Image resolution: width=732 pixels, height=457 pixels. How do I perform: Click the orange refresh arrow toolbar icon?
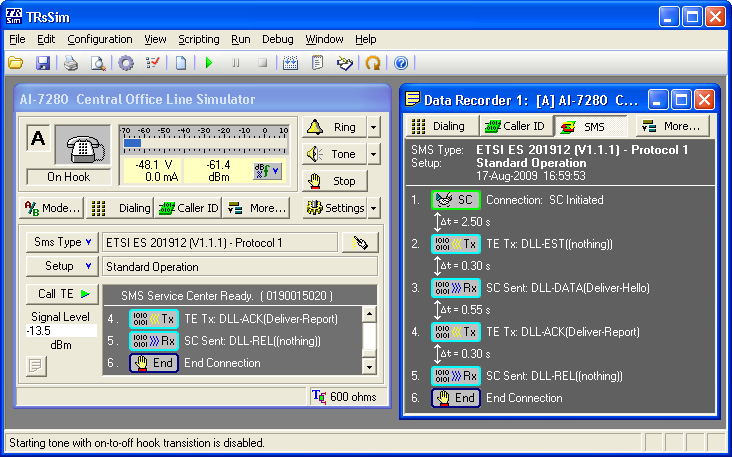point(373,63)
